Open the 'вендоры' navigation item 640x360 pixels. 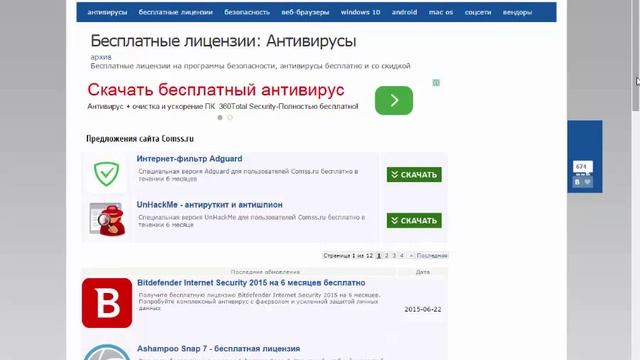click(x=517, y=12)
